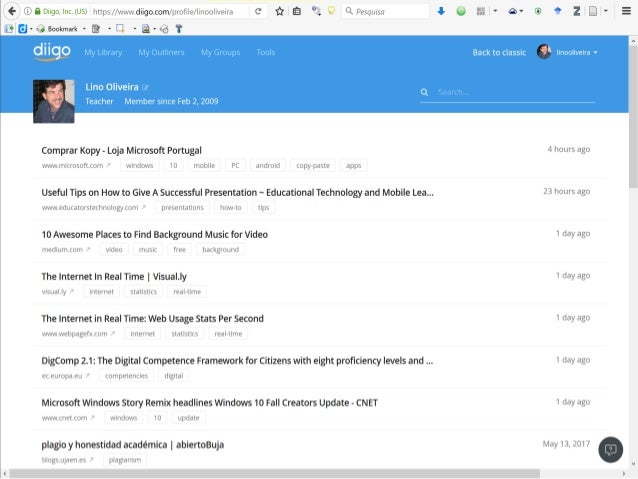Click the 'presentations' tag
This screenshot has width=638, height=479.
182,208
